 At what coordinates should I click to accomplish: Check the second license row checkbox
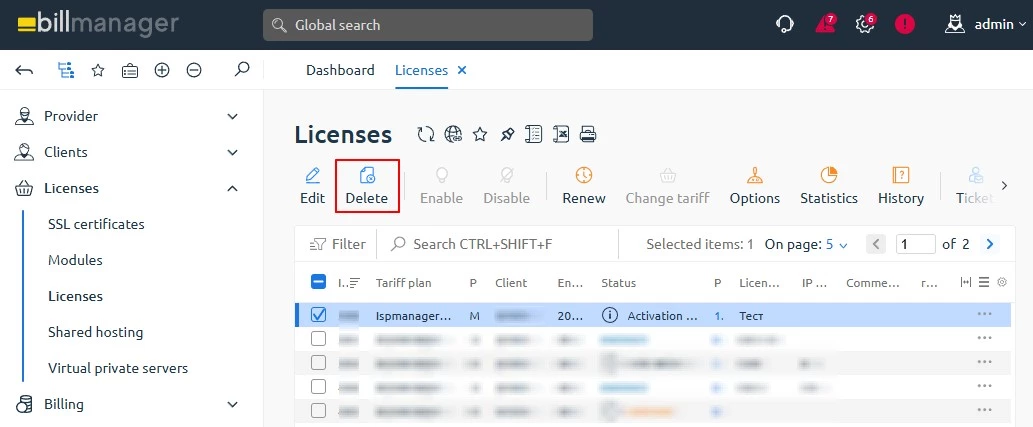(318, 339)
